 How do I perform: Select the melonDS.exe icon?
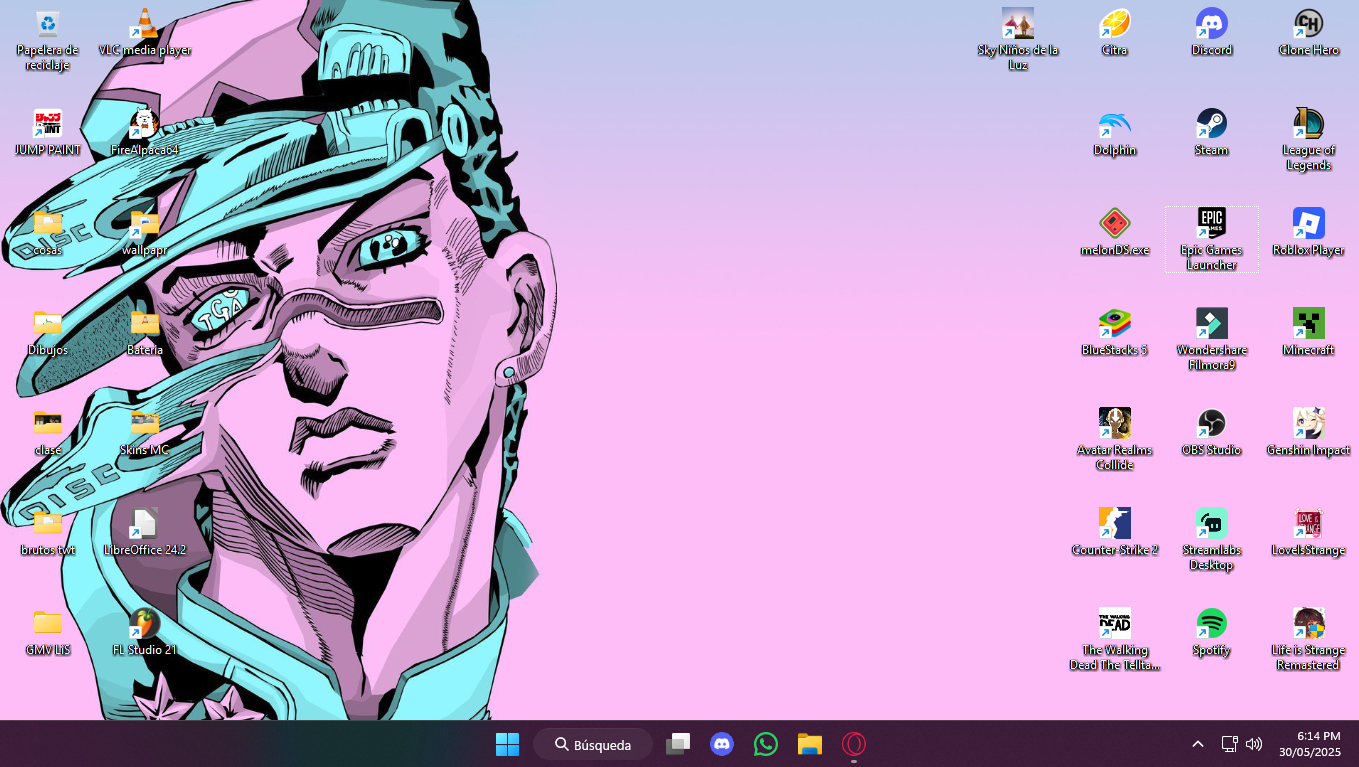[1114, 233]
